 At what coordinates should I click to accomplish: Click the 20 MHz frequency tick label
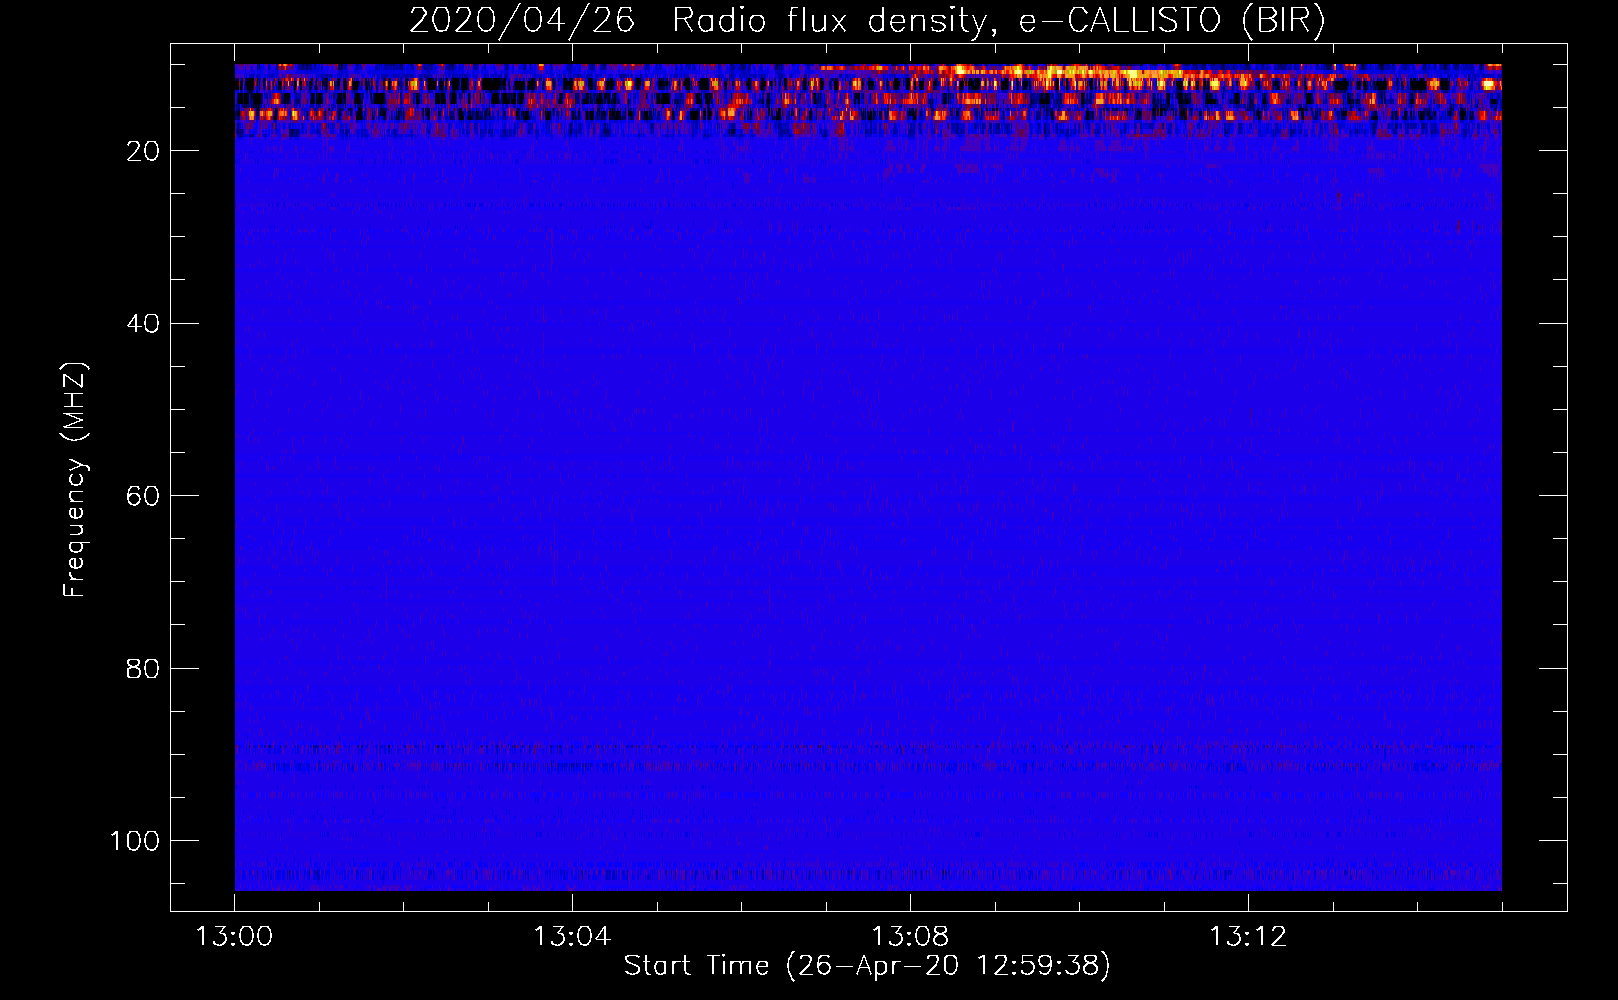click(143, 151)
